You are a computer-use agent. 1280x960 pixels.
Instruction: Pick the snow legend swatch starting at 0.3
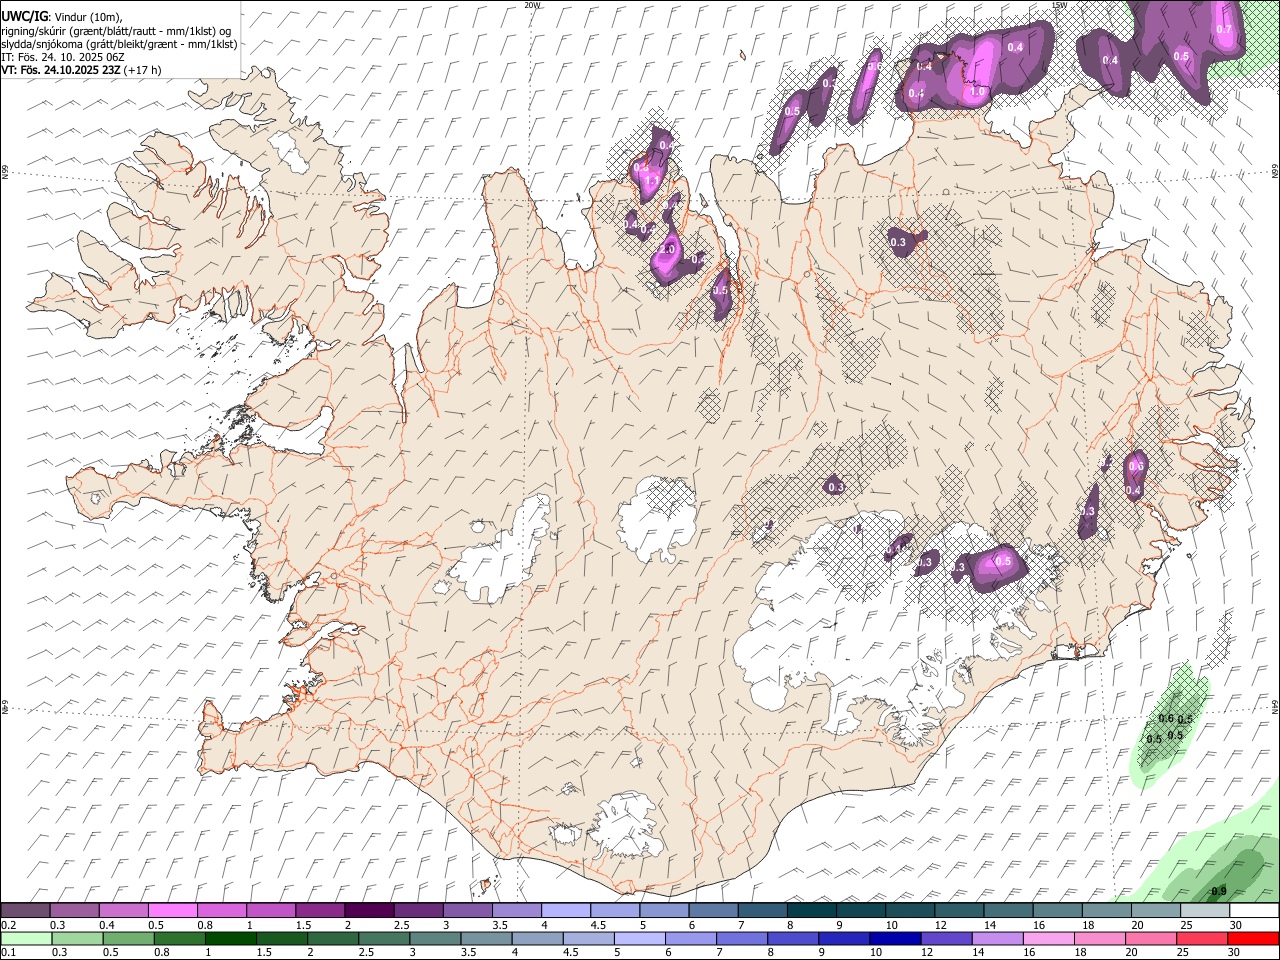pyautogui.click(x=74, y=911)
